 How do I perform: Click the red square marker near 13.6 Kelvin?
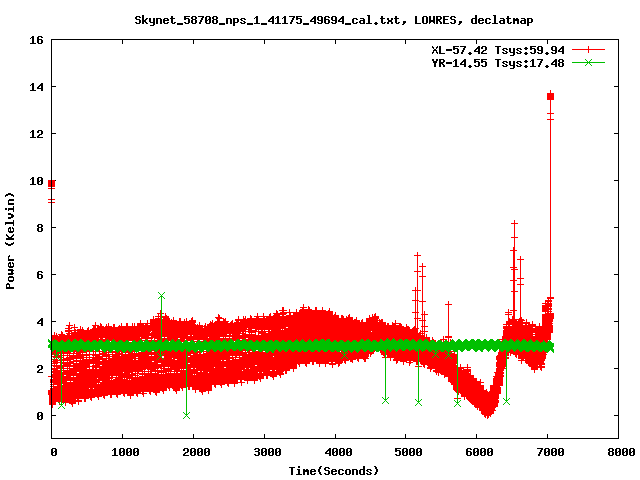tap(550, 96)
